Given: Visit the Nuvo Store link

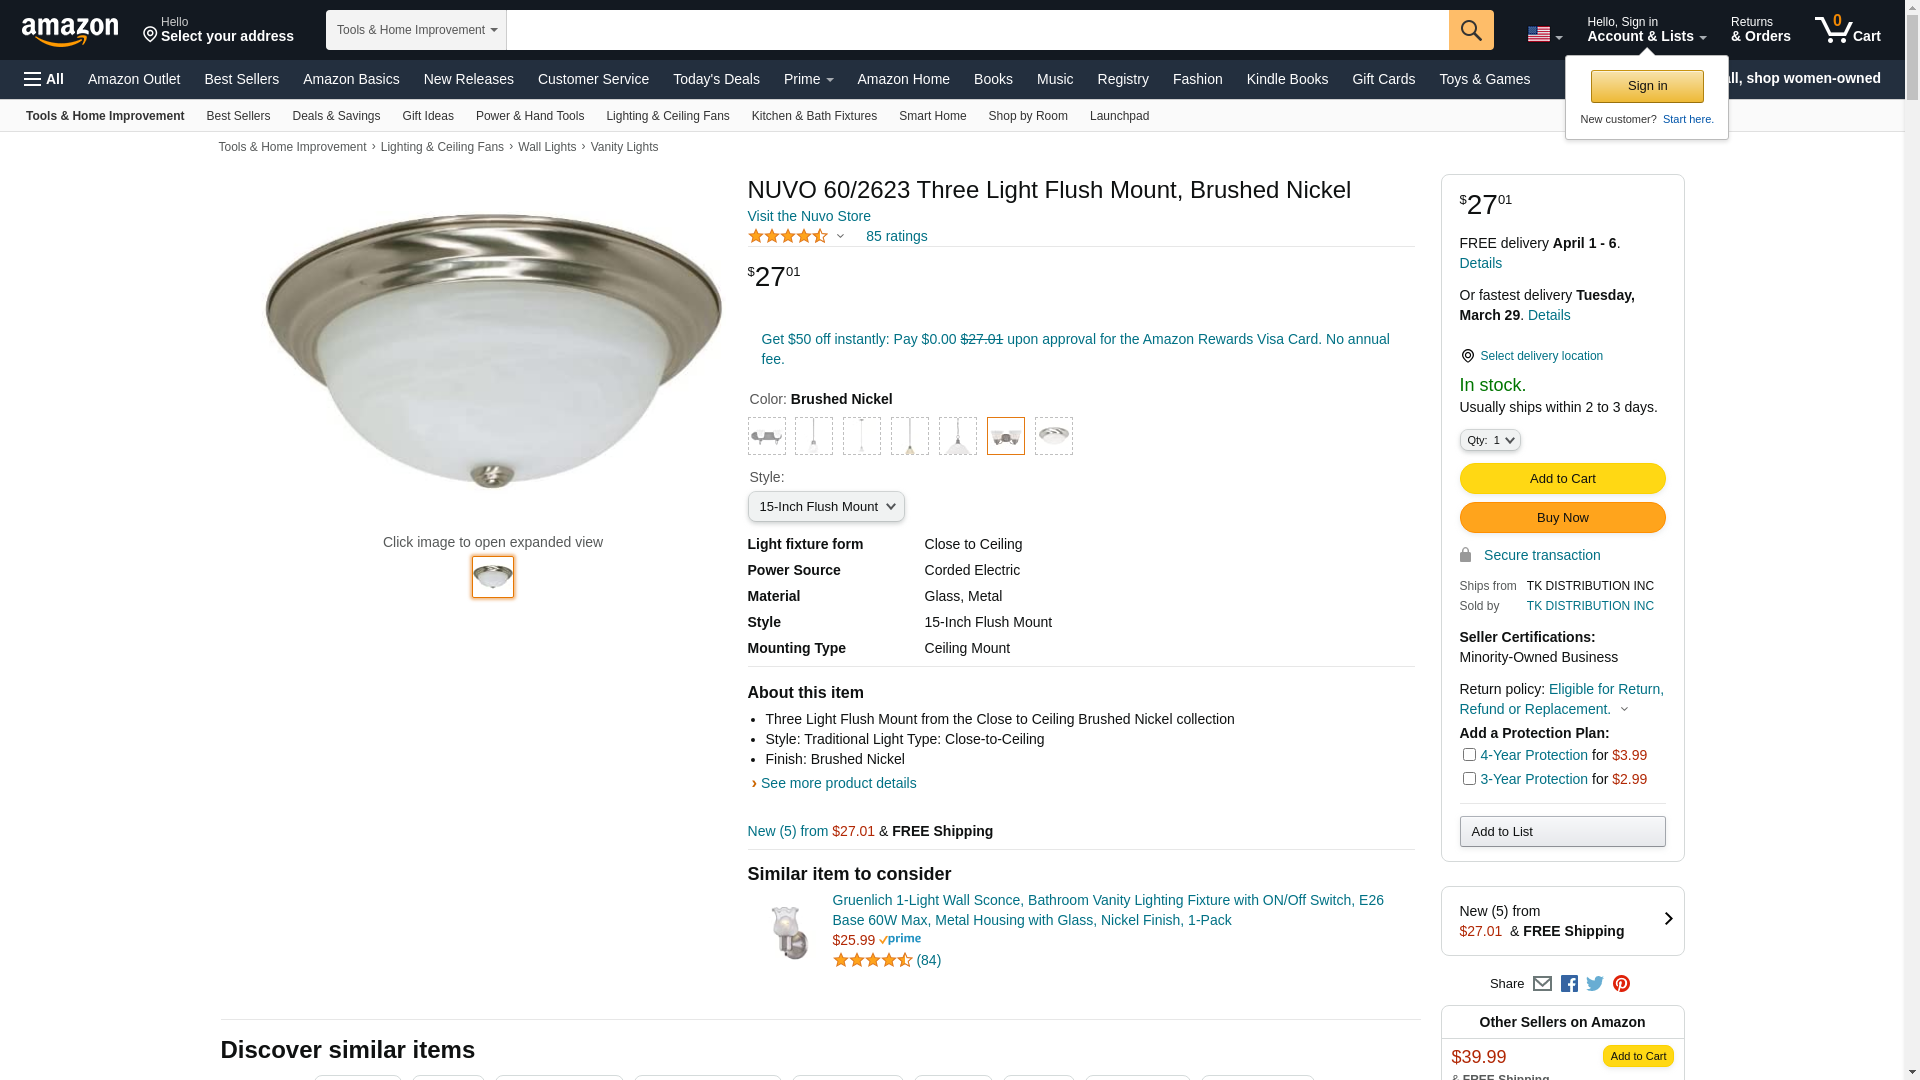Looking at the screenshot, I should (x=809, y=216).
